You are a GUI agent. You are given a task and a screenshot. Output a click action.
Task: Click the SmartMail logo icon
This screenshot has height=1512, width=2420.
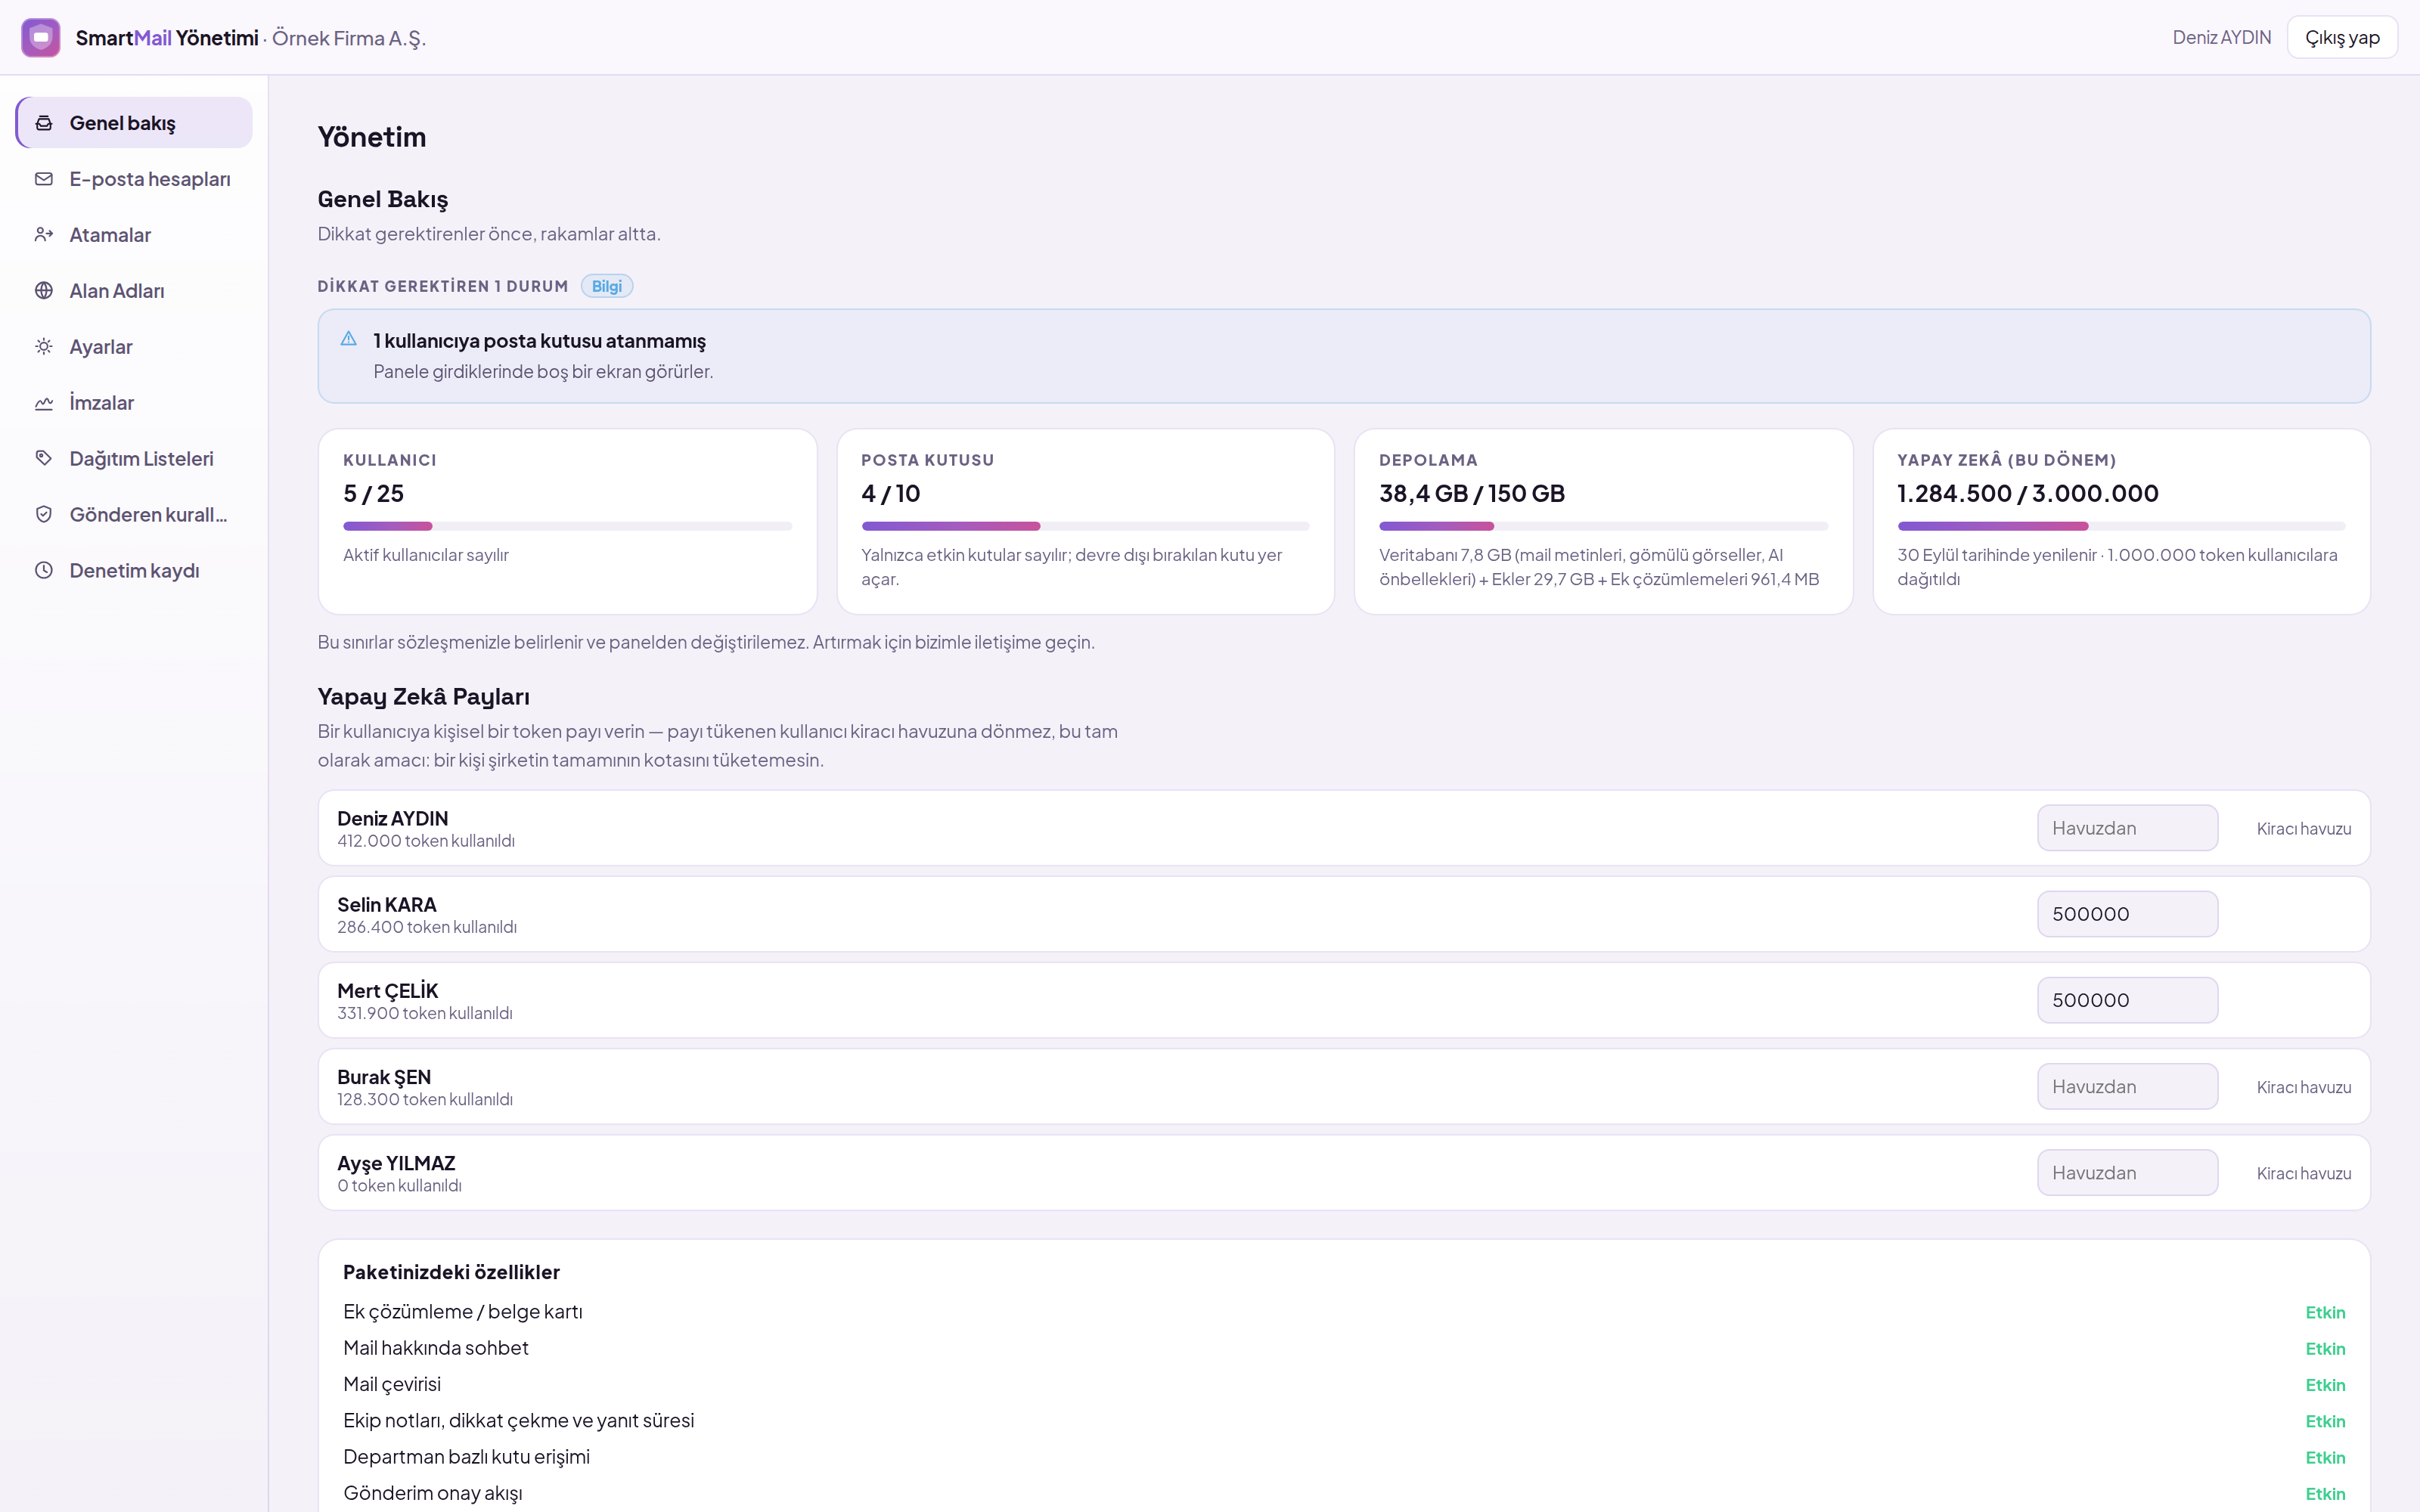41,38
